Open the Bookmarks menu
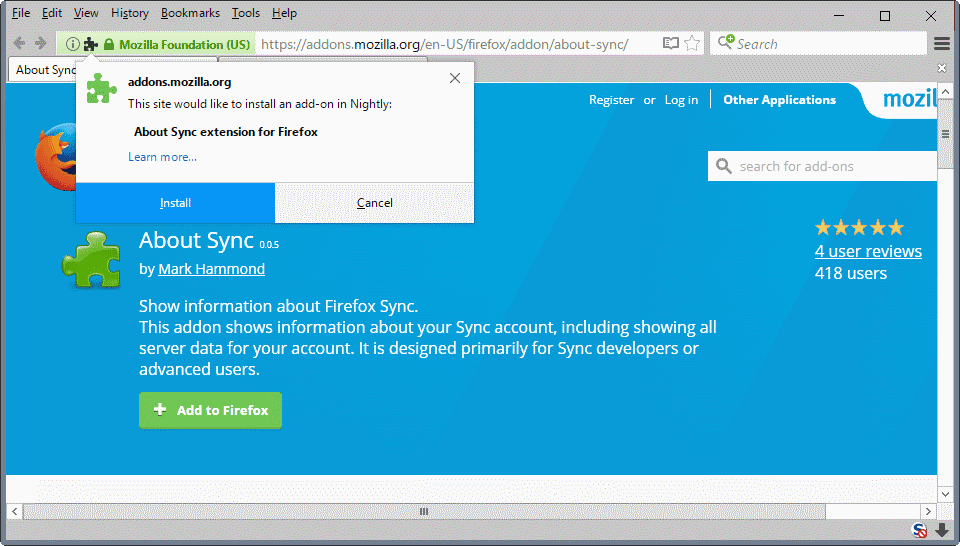This screenshot has width=960, height=546. pyautogui.click(x=190, y=13)
